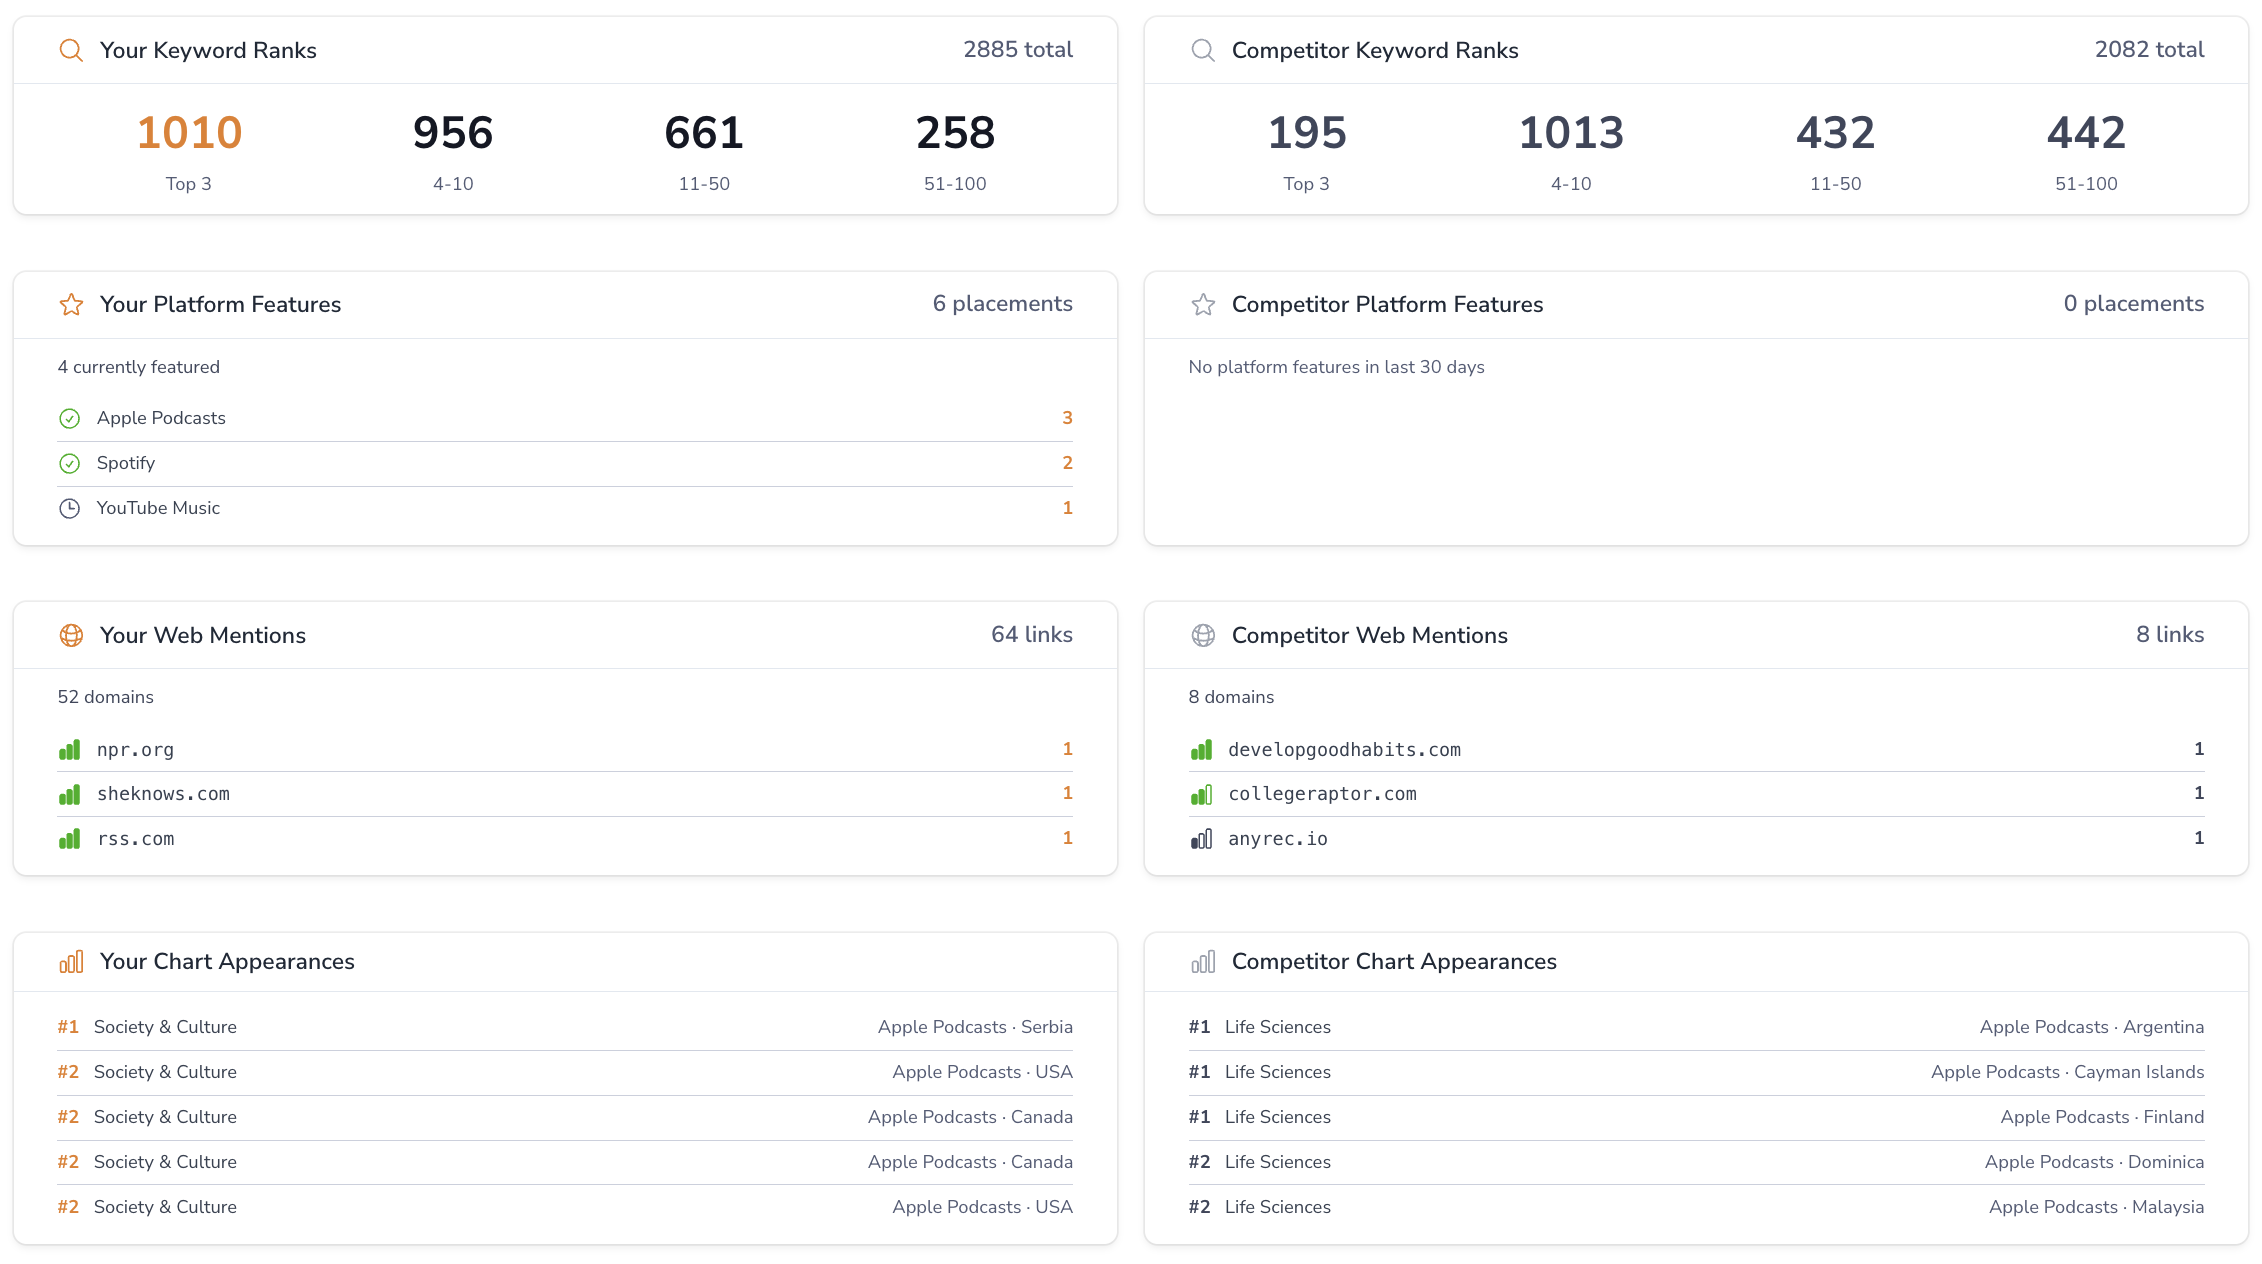Click the clock icon next to YouTube Music
Screen dimensions: 2262x1264
point(69,508)
